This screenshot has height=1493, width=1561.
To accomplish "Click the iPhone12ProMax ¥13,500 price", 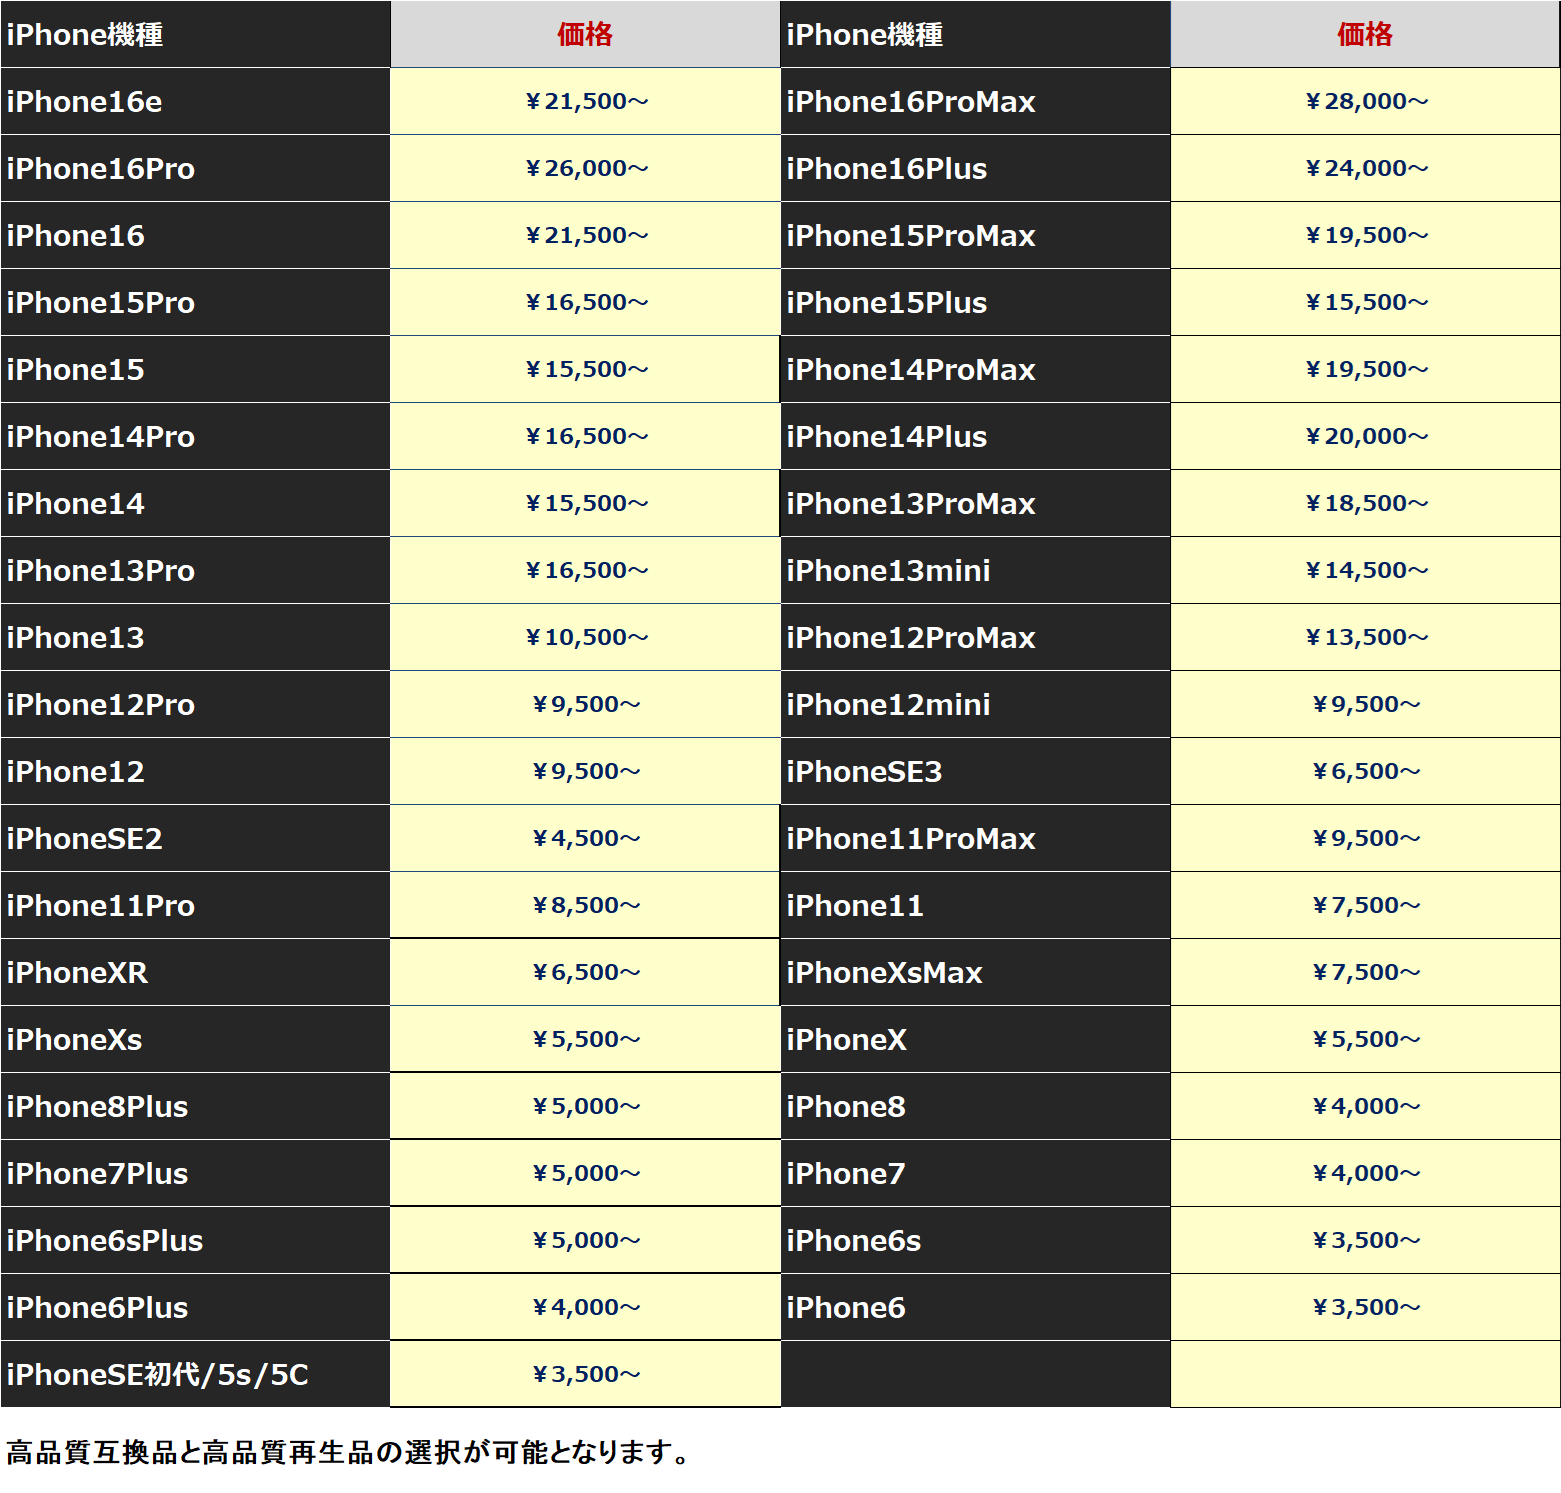I will click(x=1366, y=638).
